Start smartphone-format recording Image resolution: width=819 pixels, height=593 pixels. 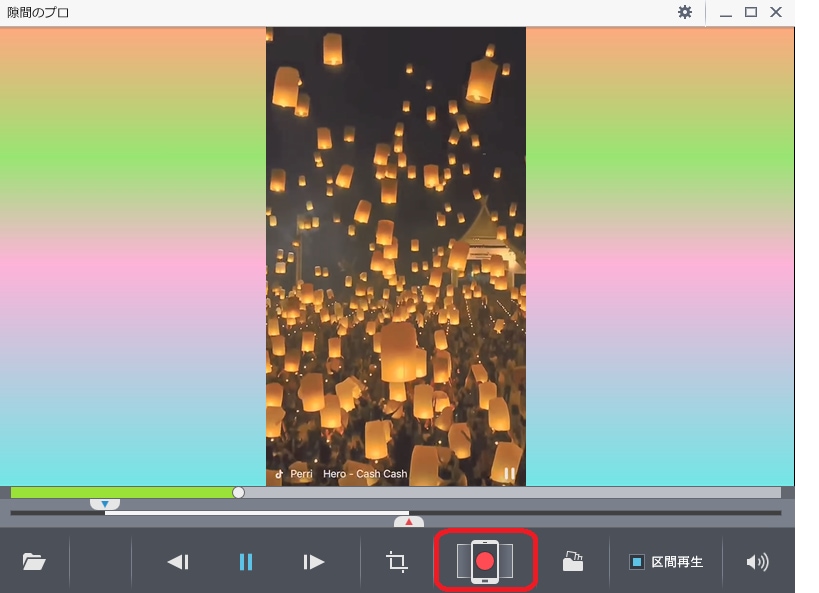(485, 561)
